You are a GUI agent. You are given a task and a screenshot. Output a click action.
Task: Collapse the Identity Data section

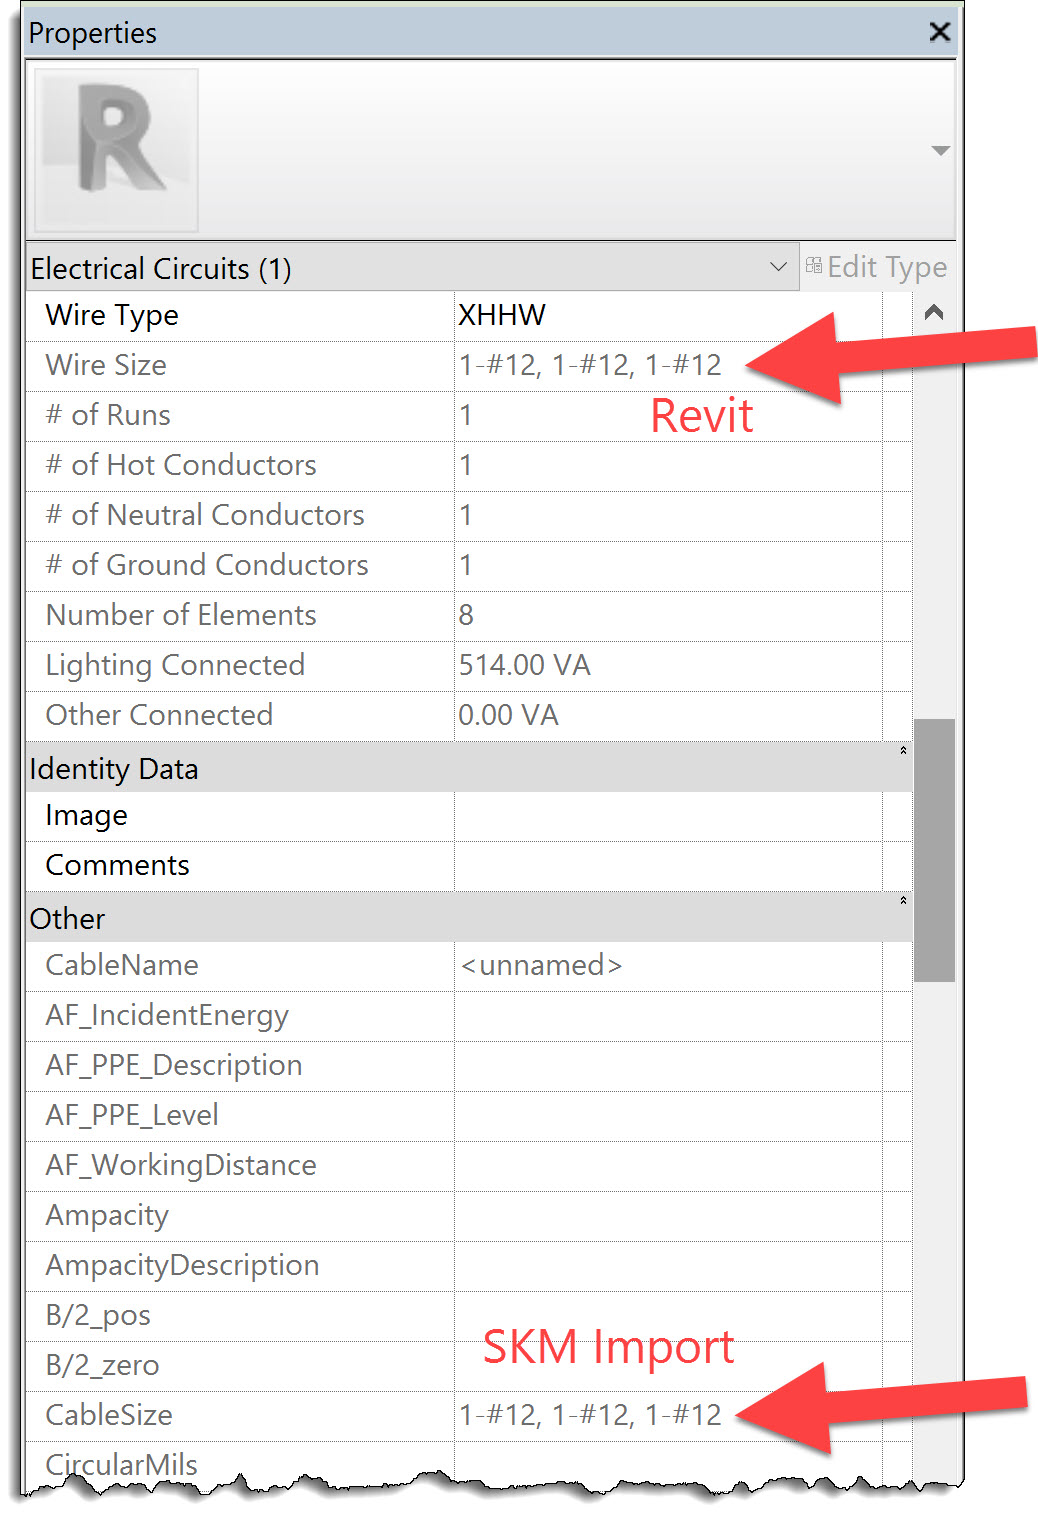902,749
